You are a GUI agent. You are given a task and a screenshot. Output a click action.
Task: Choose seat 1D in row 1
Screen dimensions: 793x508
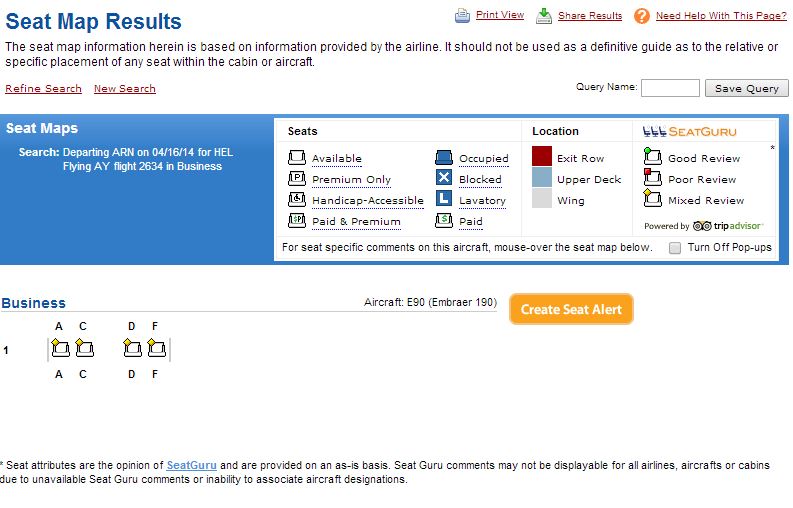pos(132,349)
